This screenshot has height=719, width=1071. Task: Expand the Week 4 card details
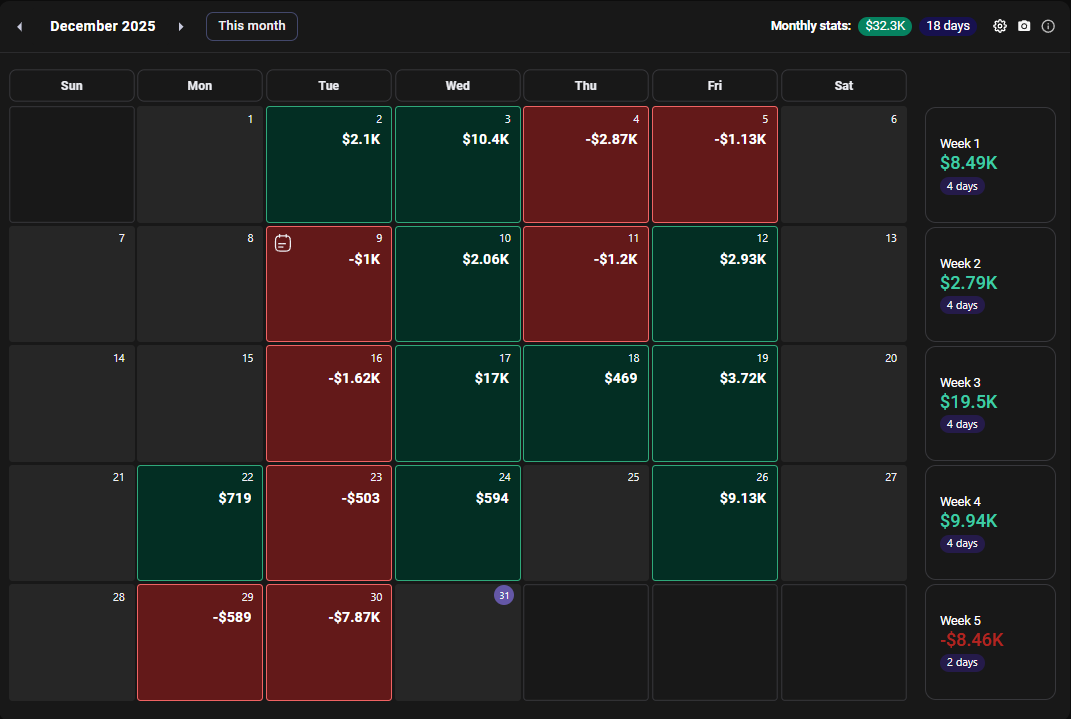click(989, 522)
